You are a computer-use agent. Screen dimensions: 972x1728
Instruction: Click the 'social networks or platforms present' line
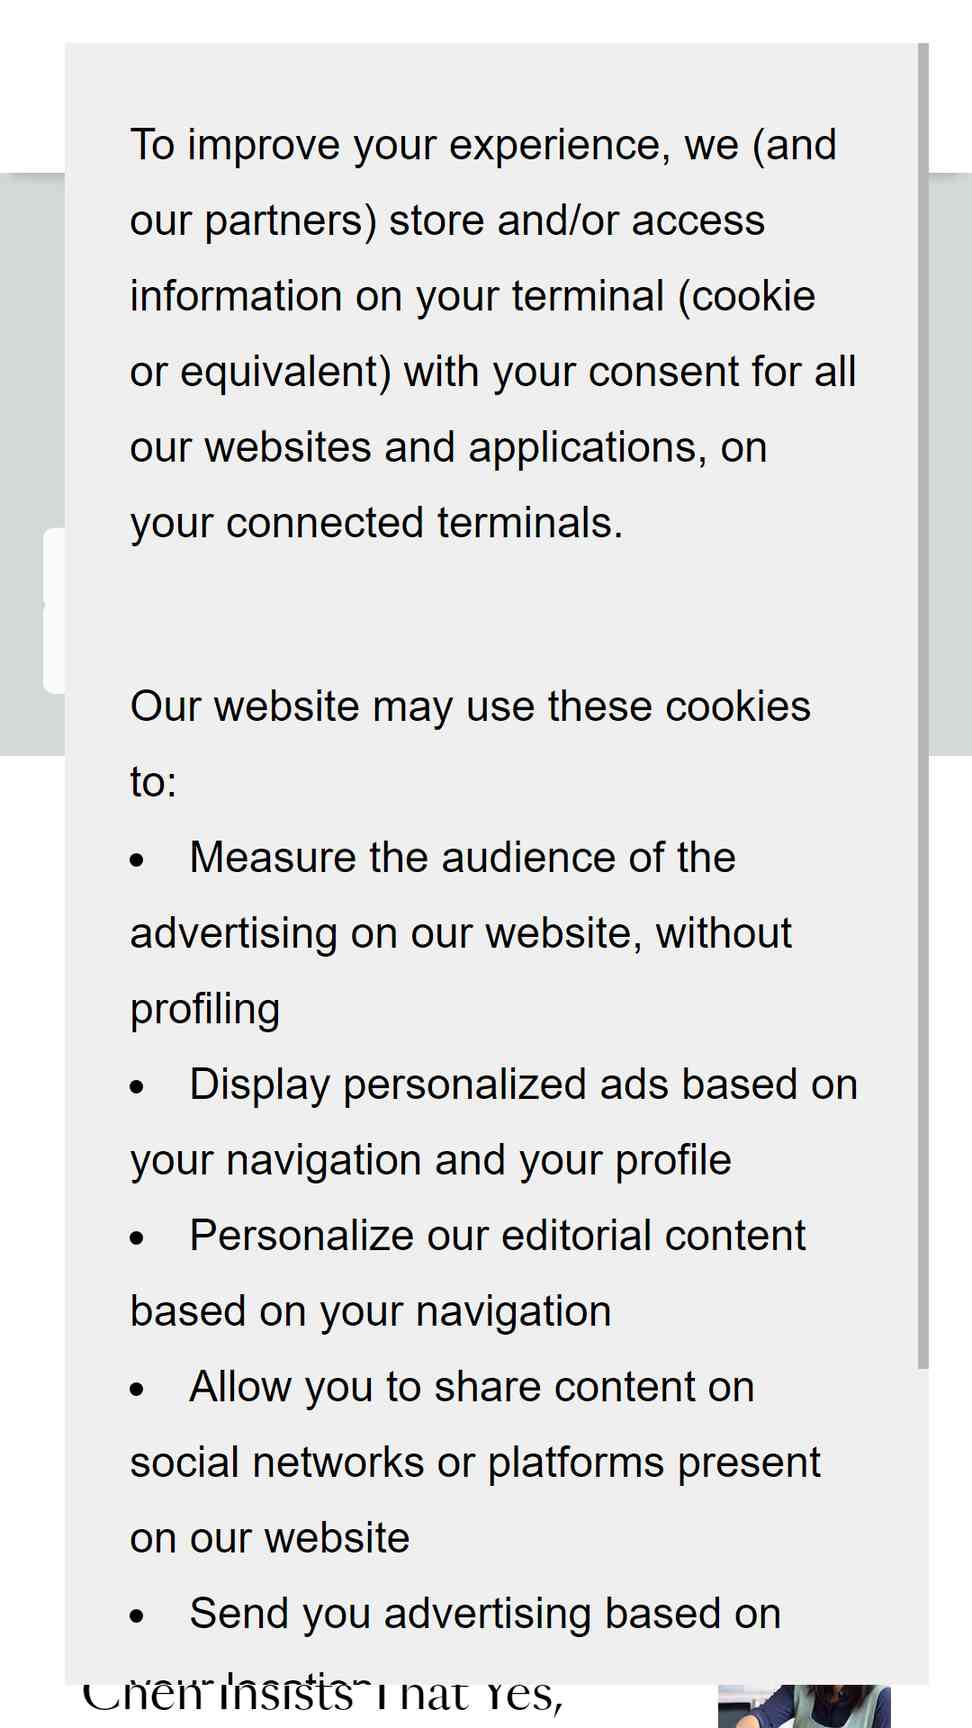[x=475, y=1463]
